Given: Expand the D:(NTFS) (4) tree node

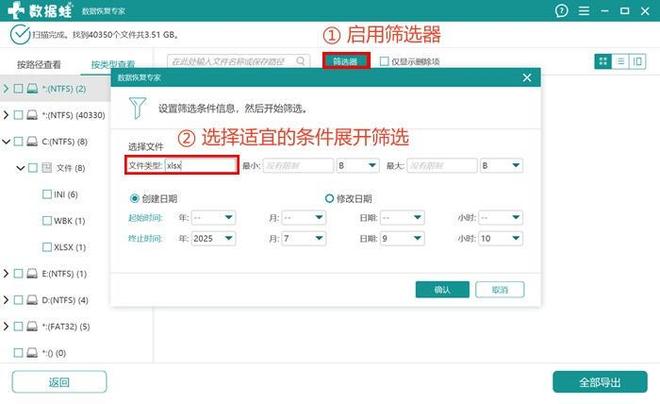Looking at the screenshot, I should pyautogui.click(x=6, y=300).
